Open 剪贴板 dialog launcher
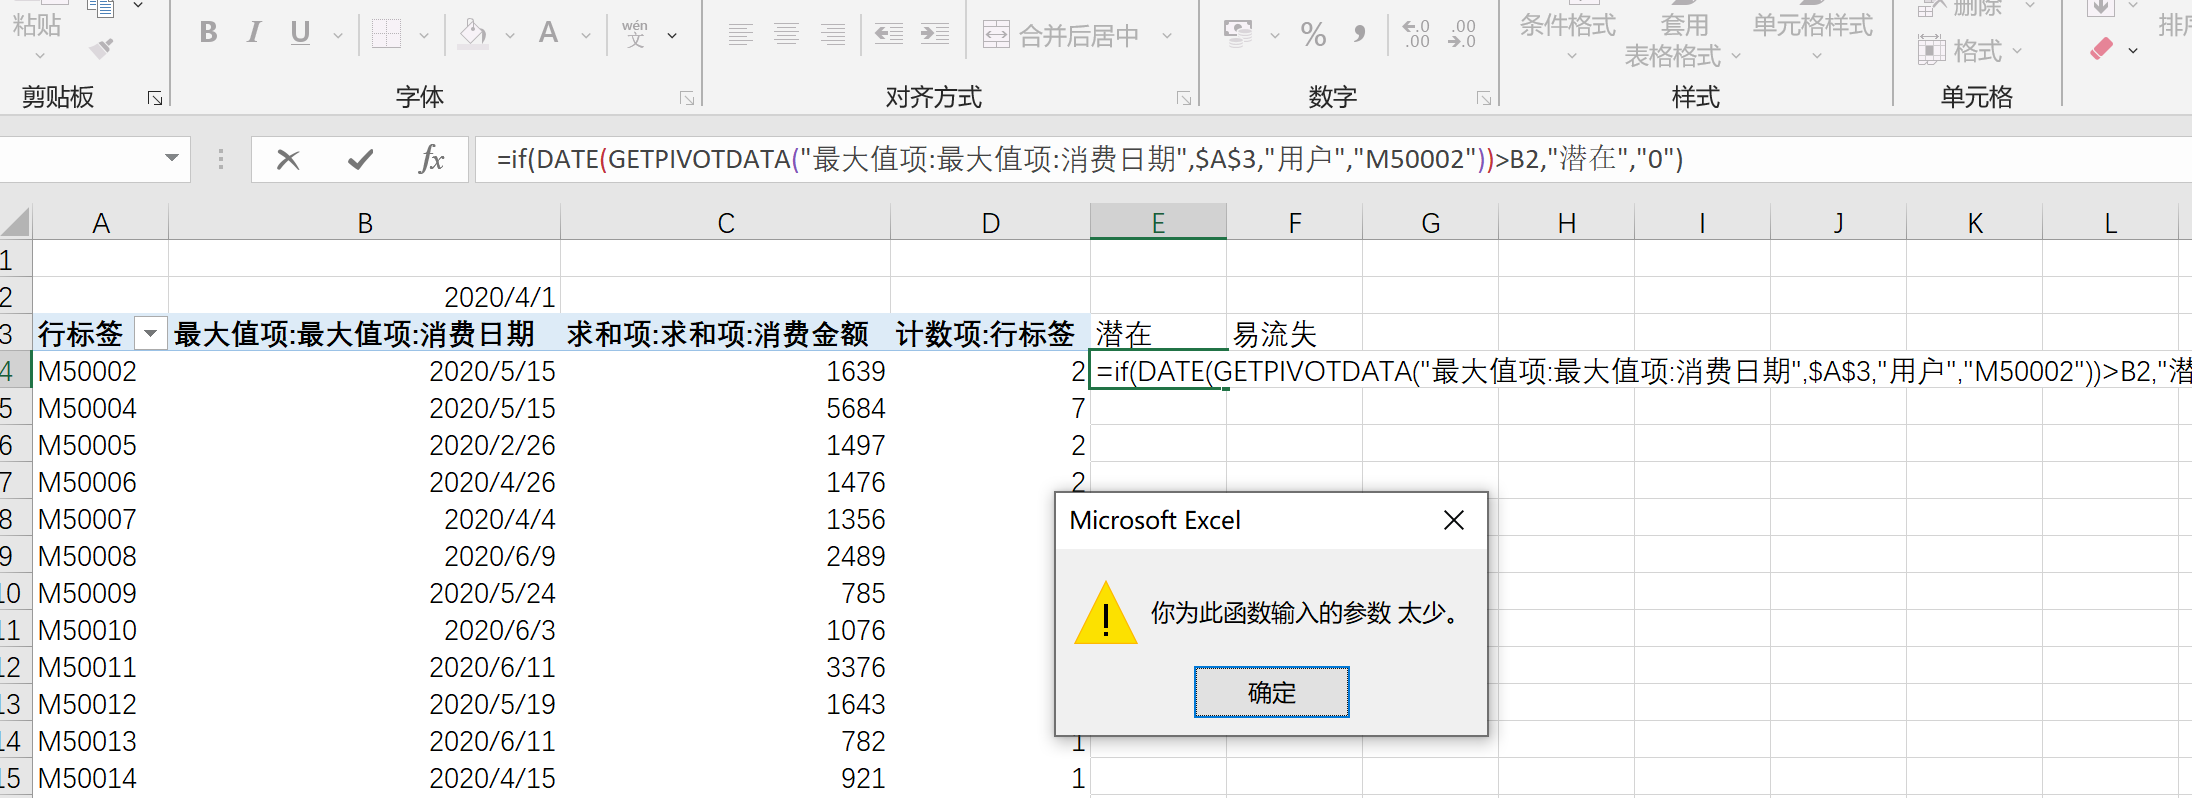 coord(155,98)
